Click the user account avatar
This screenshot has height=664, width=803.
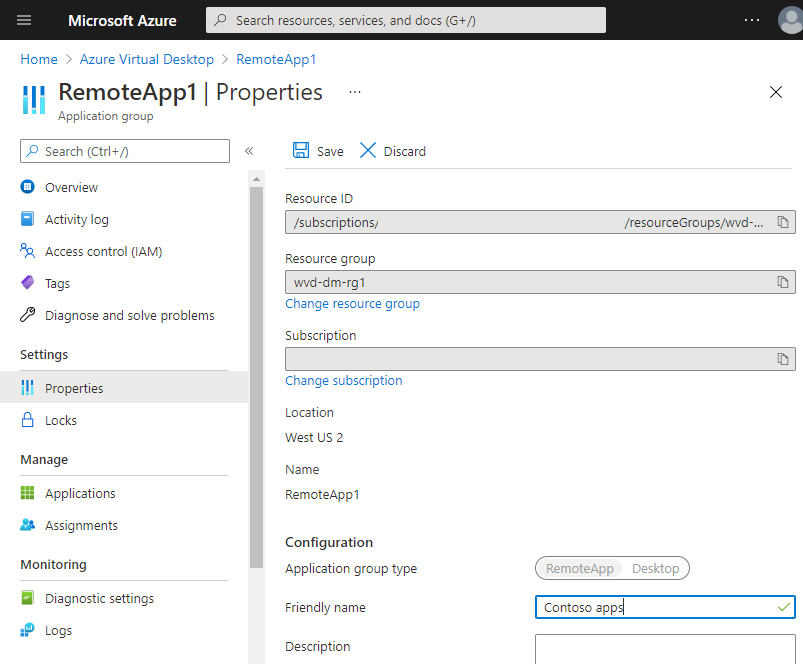coord(790,20)
